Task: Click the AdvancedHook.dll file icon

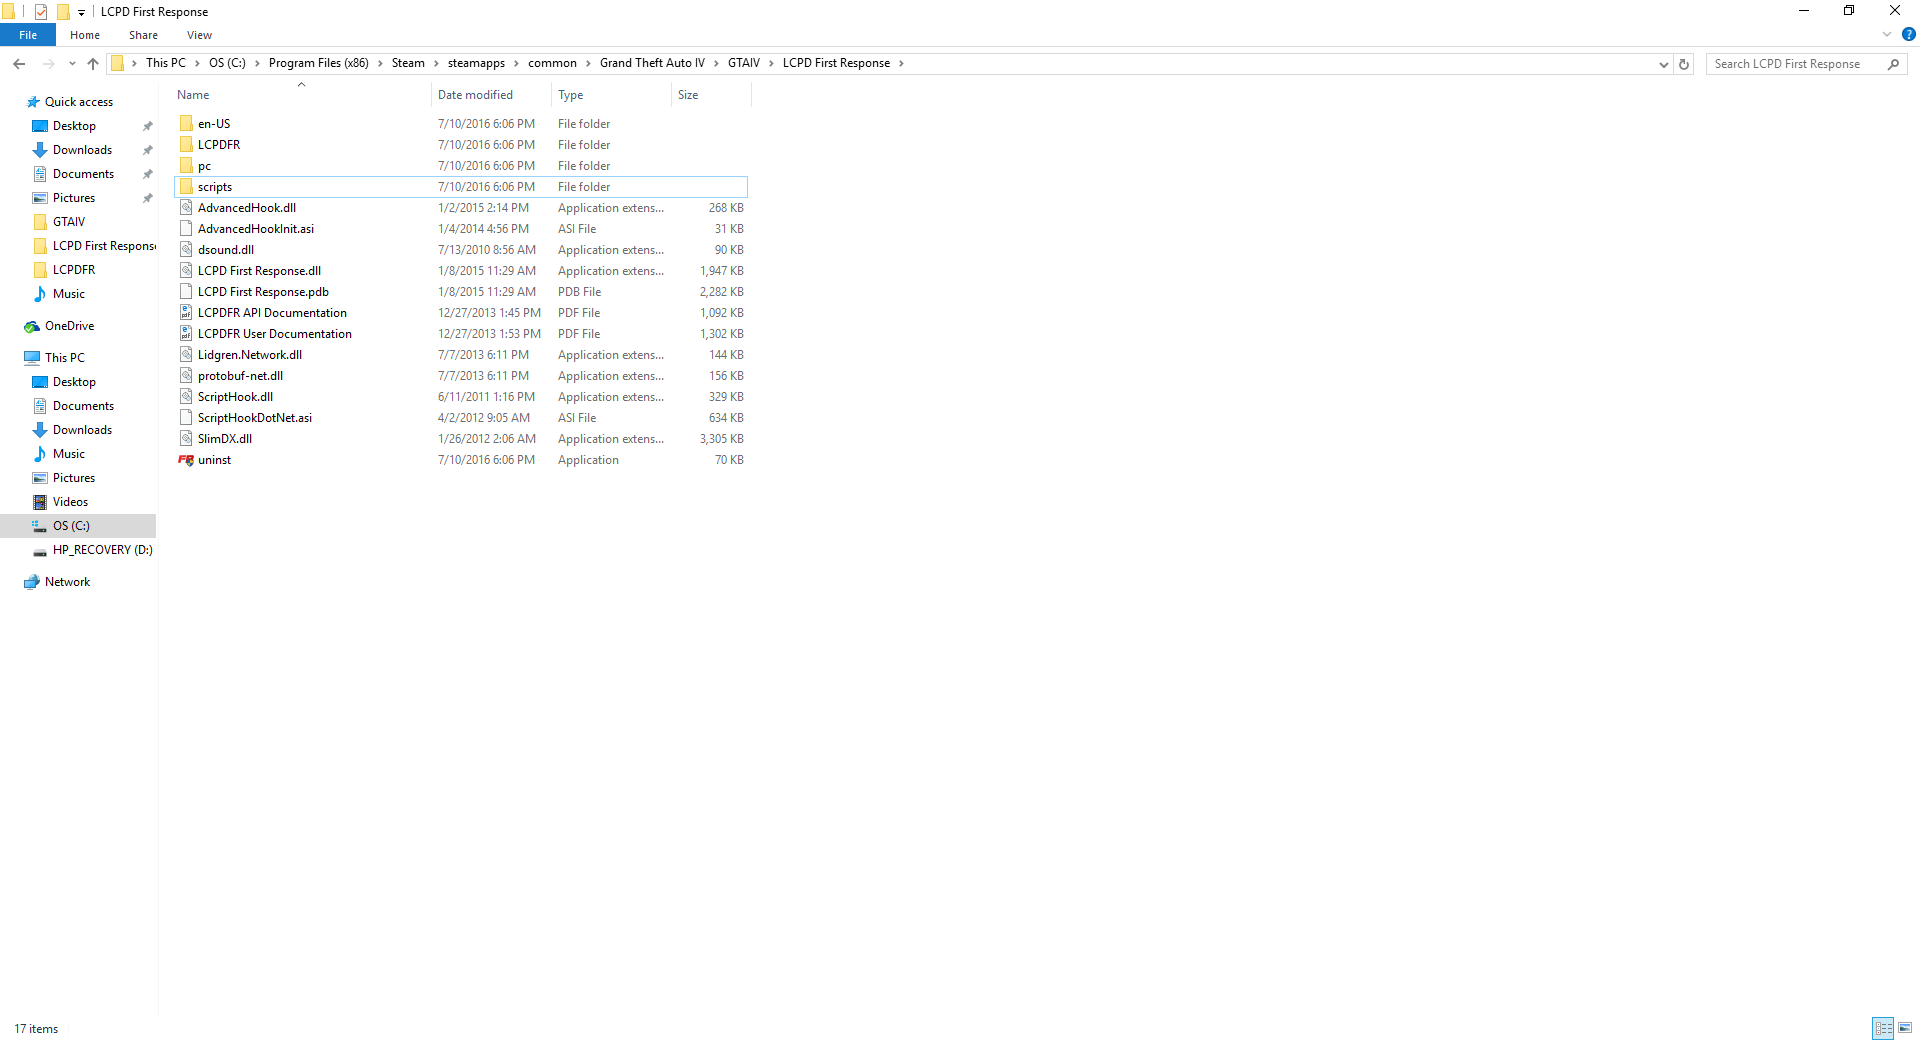Action: click(186, 208)
